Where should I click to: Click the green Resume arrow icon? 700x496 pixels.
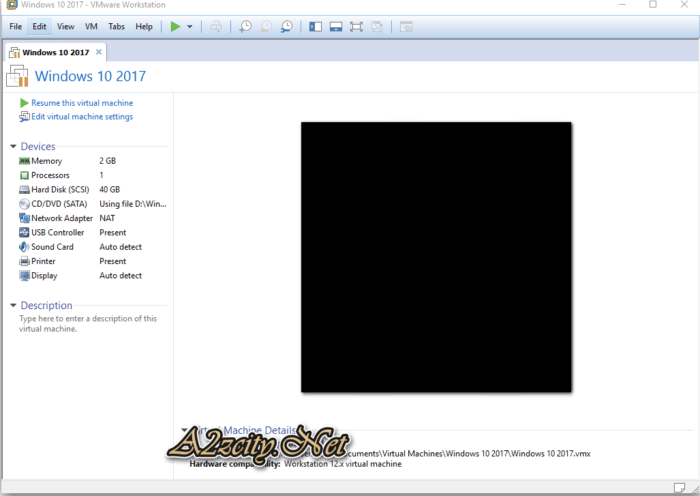coord(24,103)
